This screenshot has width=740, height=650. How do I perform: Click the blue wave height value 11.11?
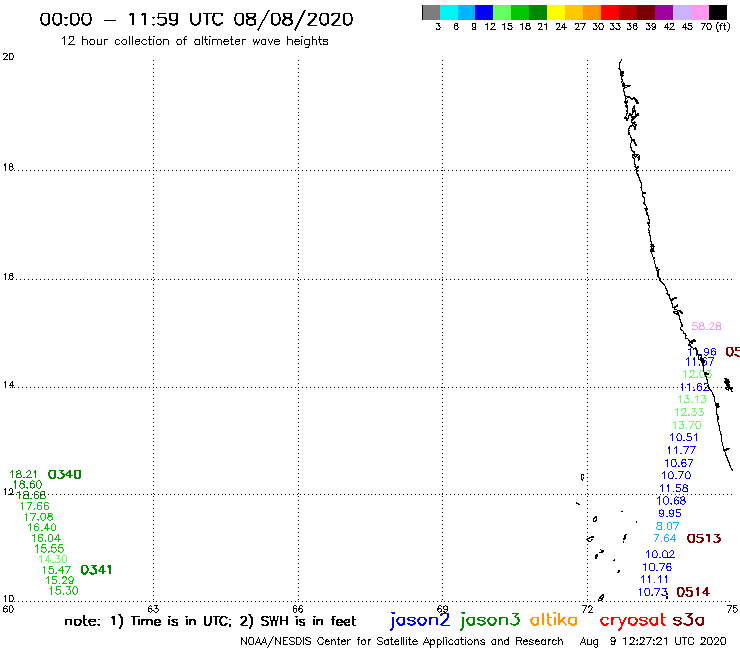654,579
